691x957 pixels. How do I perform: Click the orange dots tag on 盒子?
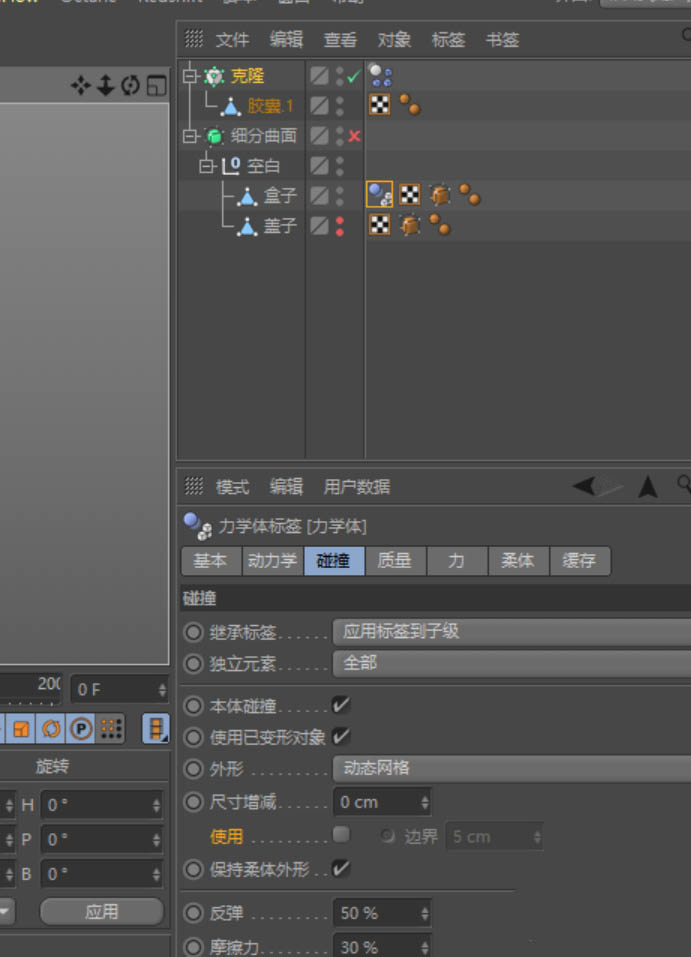pos(469,195)
